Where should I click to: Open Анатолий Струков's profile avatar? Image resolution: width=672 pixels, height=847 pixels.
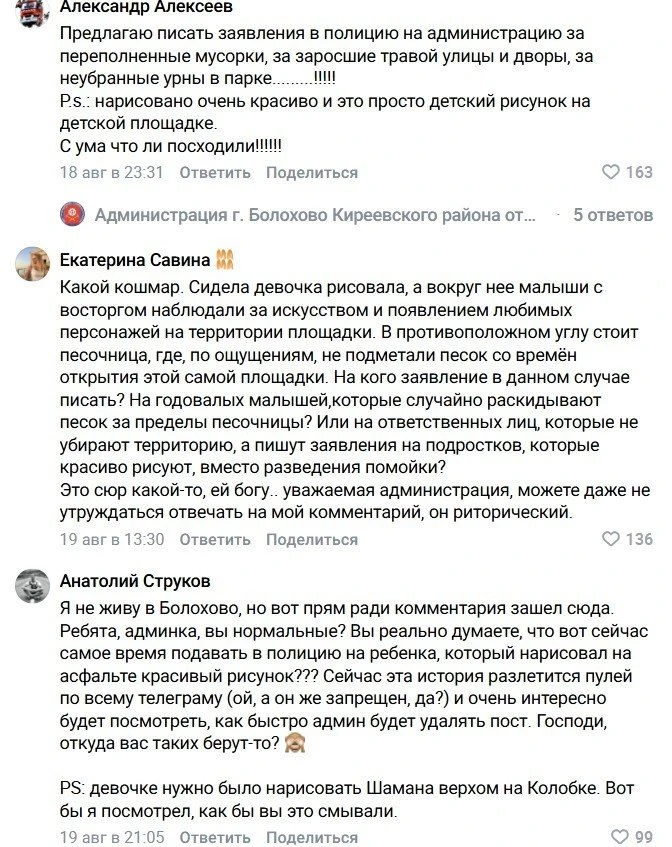(32, 586)
